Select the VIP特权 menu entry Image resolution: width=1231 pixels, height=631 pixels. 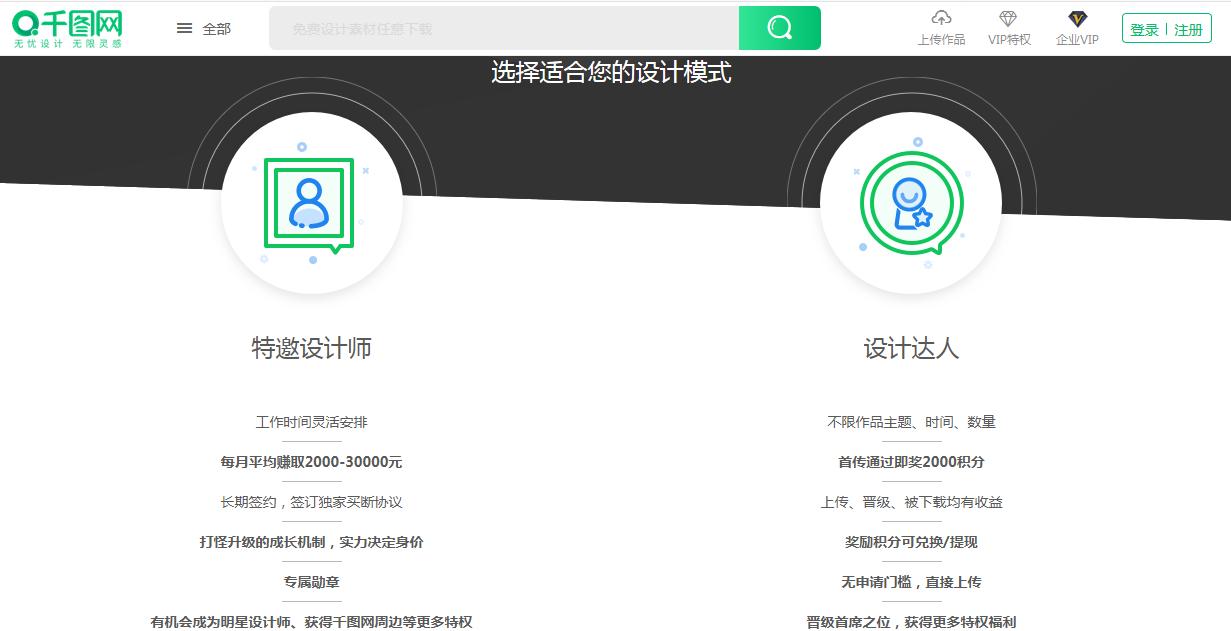click(x=1007, y=41)
